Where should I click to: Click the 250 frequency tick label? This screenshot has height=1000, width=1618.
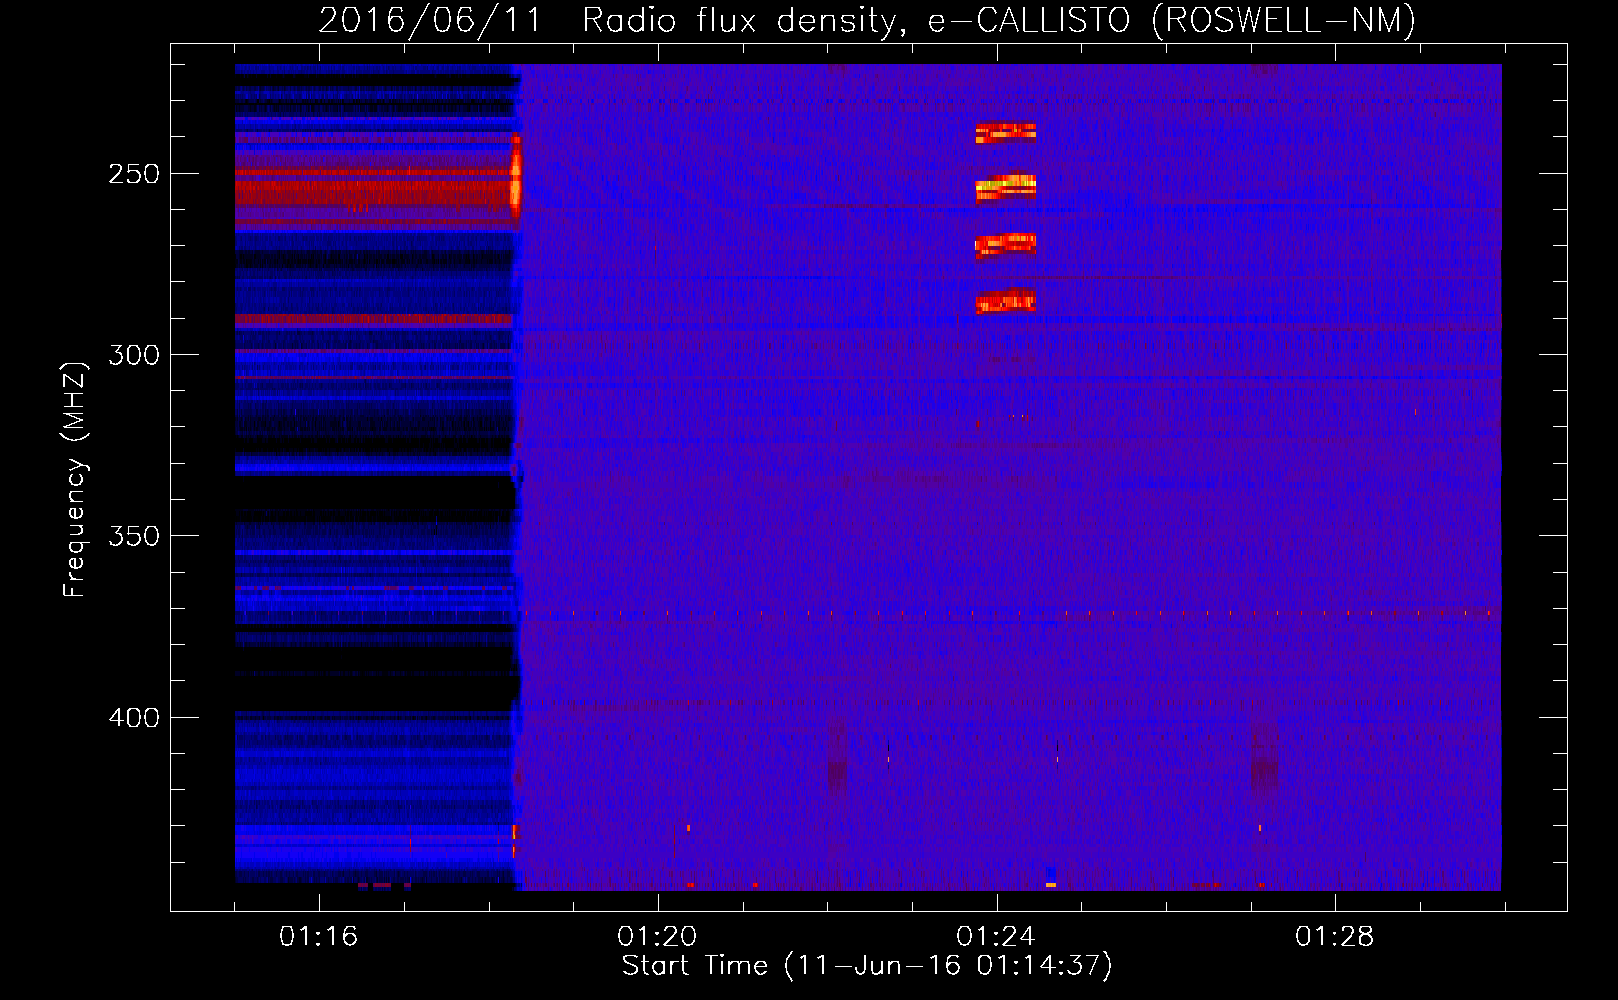tap(134, 174)
